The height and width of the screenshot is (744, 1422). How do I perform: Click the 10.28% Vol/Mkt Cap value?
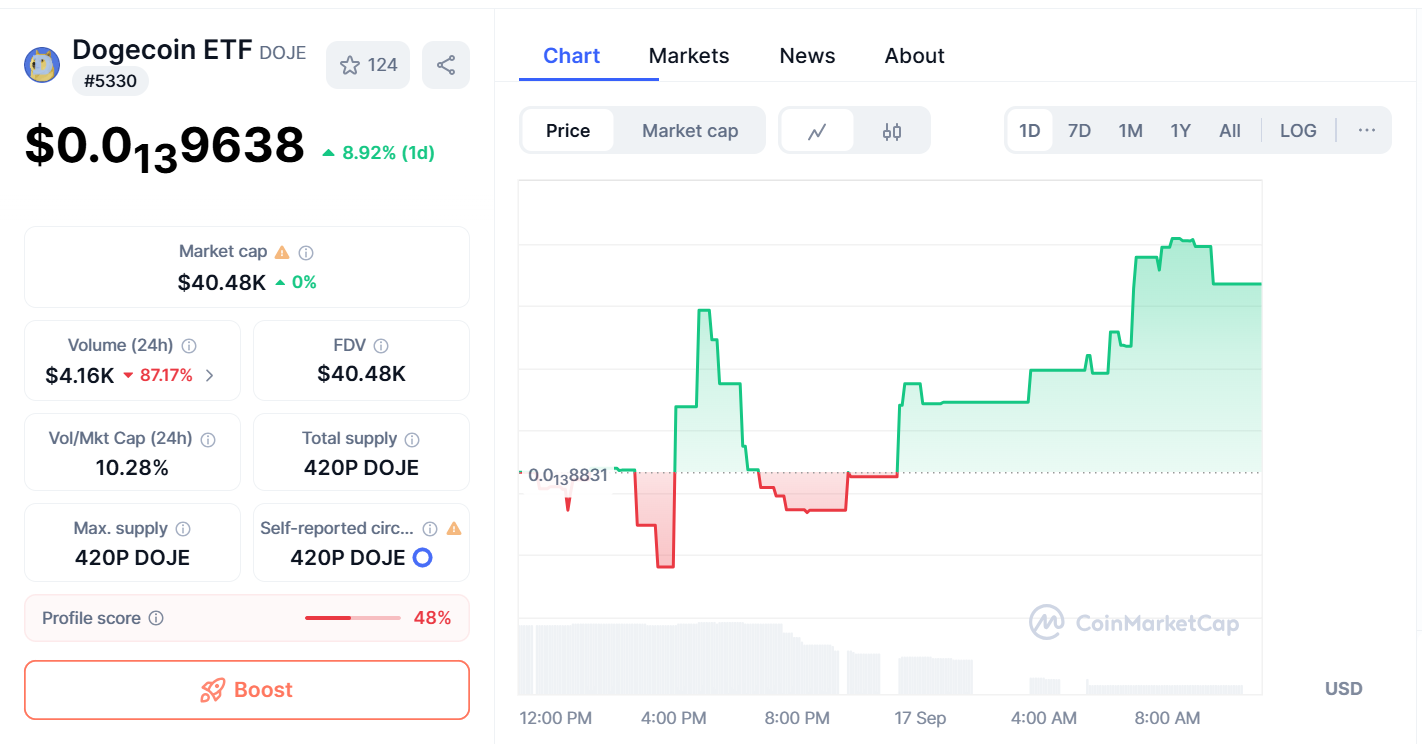132,468
